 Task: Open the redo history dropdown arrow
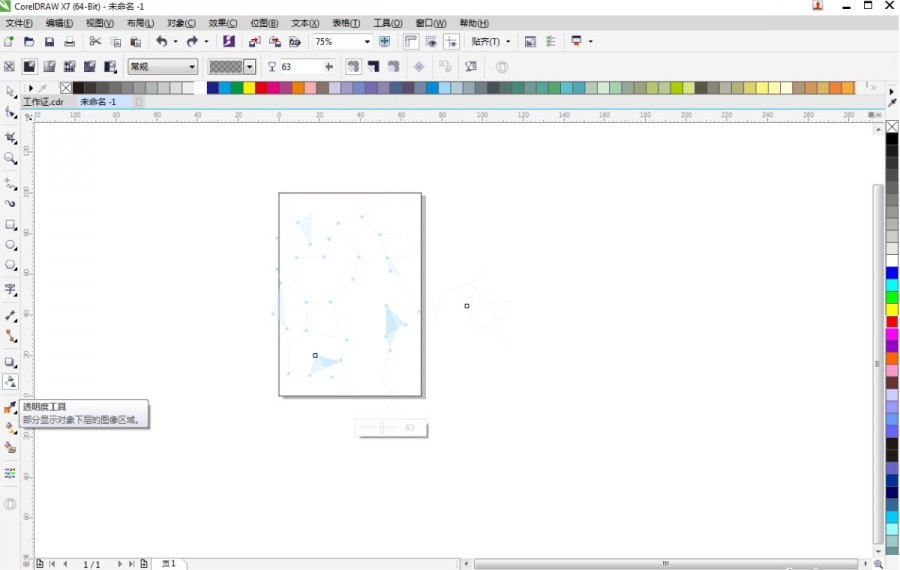pyautogui.click(x=207, y=41)
